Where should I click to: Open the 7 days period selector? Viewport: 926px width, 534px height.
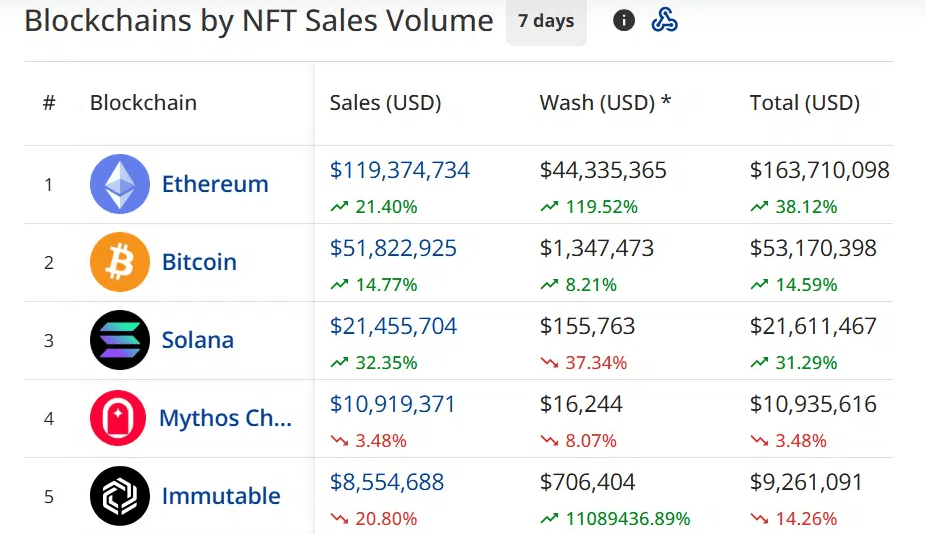546,21
